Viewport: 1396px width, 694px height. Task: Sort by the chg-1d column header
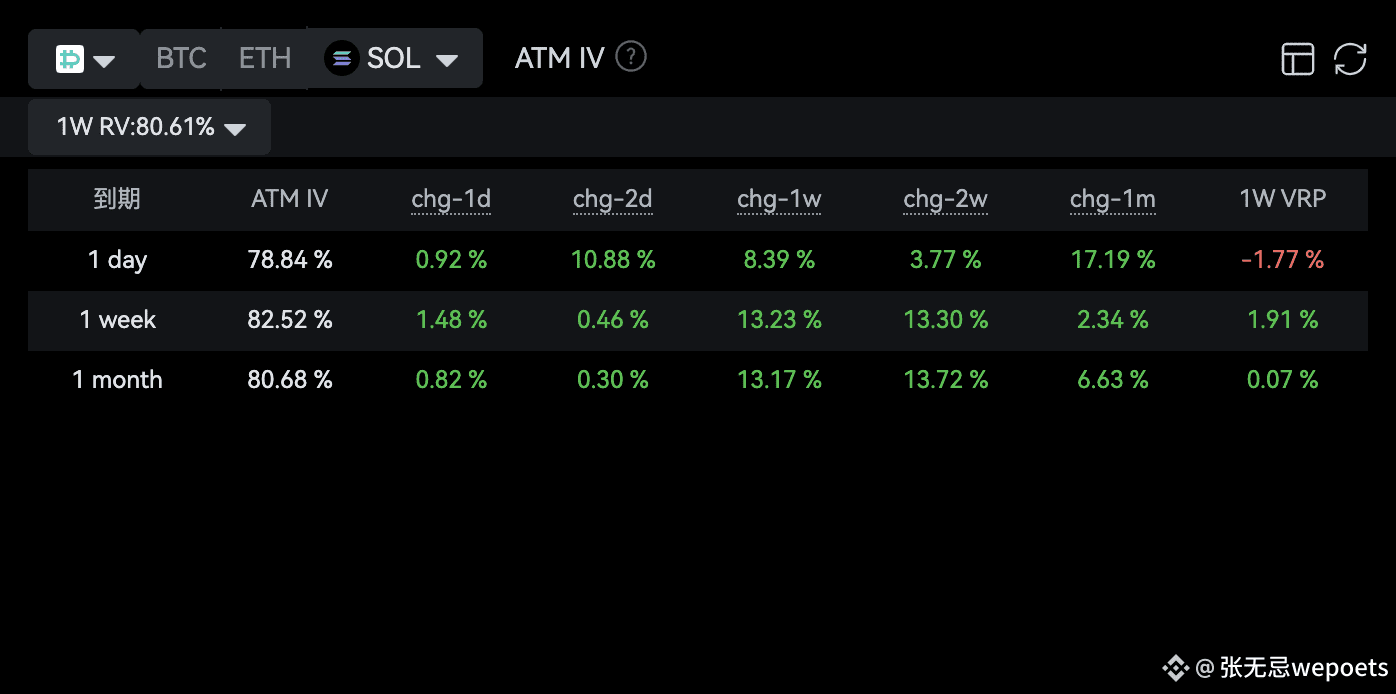click(451, 199)
